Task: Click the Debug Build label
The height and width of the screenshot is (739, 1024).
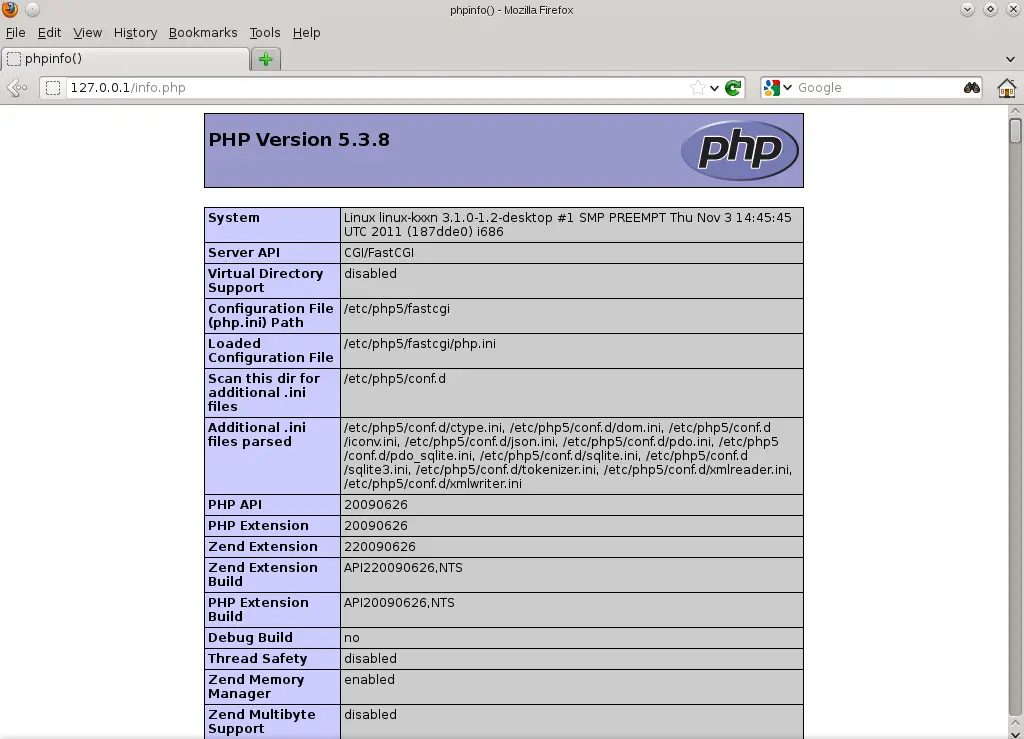Action: click(250, 638)
